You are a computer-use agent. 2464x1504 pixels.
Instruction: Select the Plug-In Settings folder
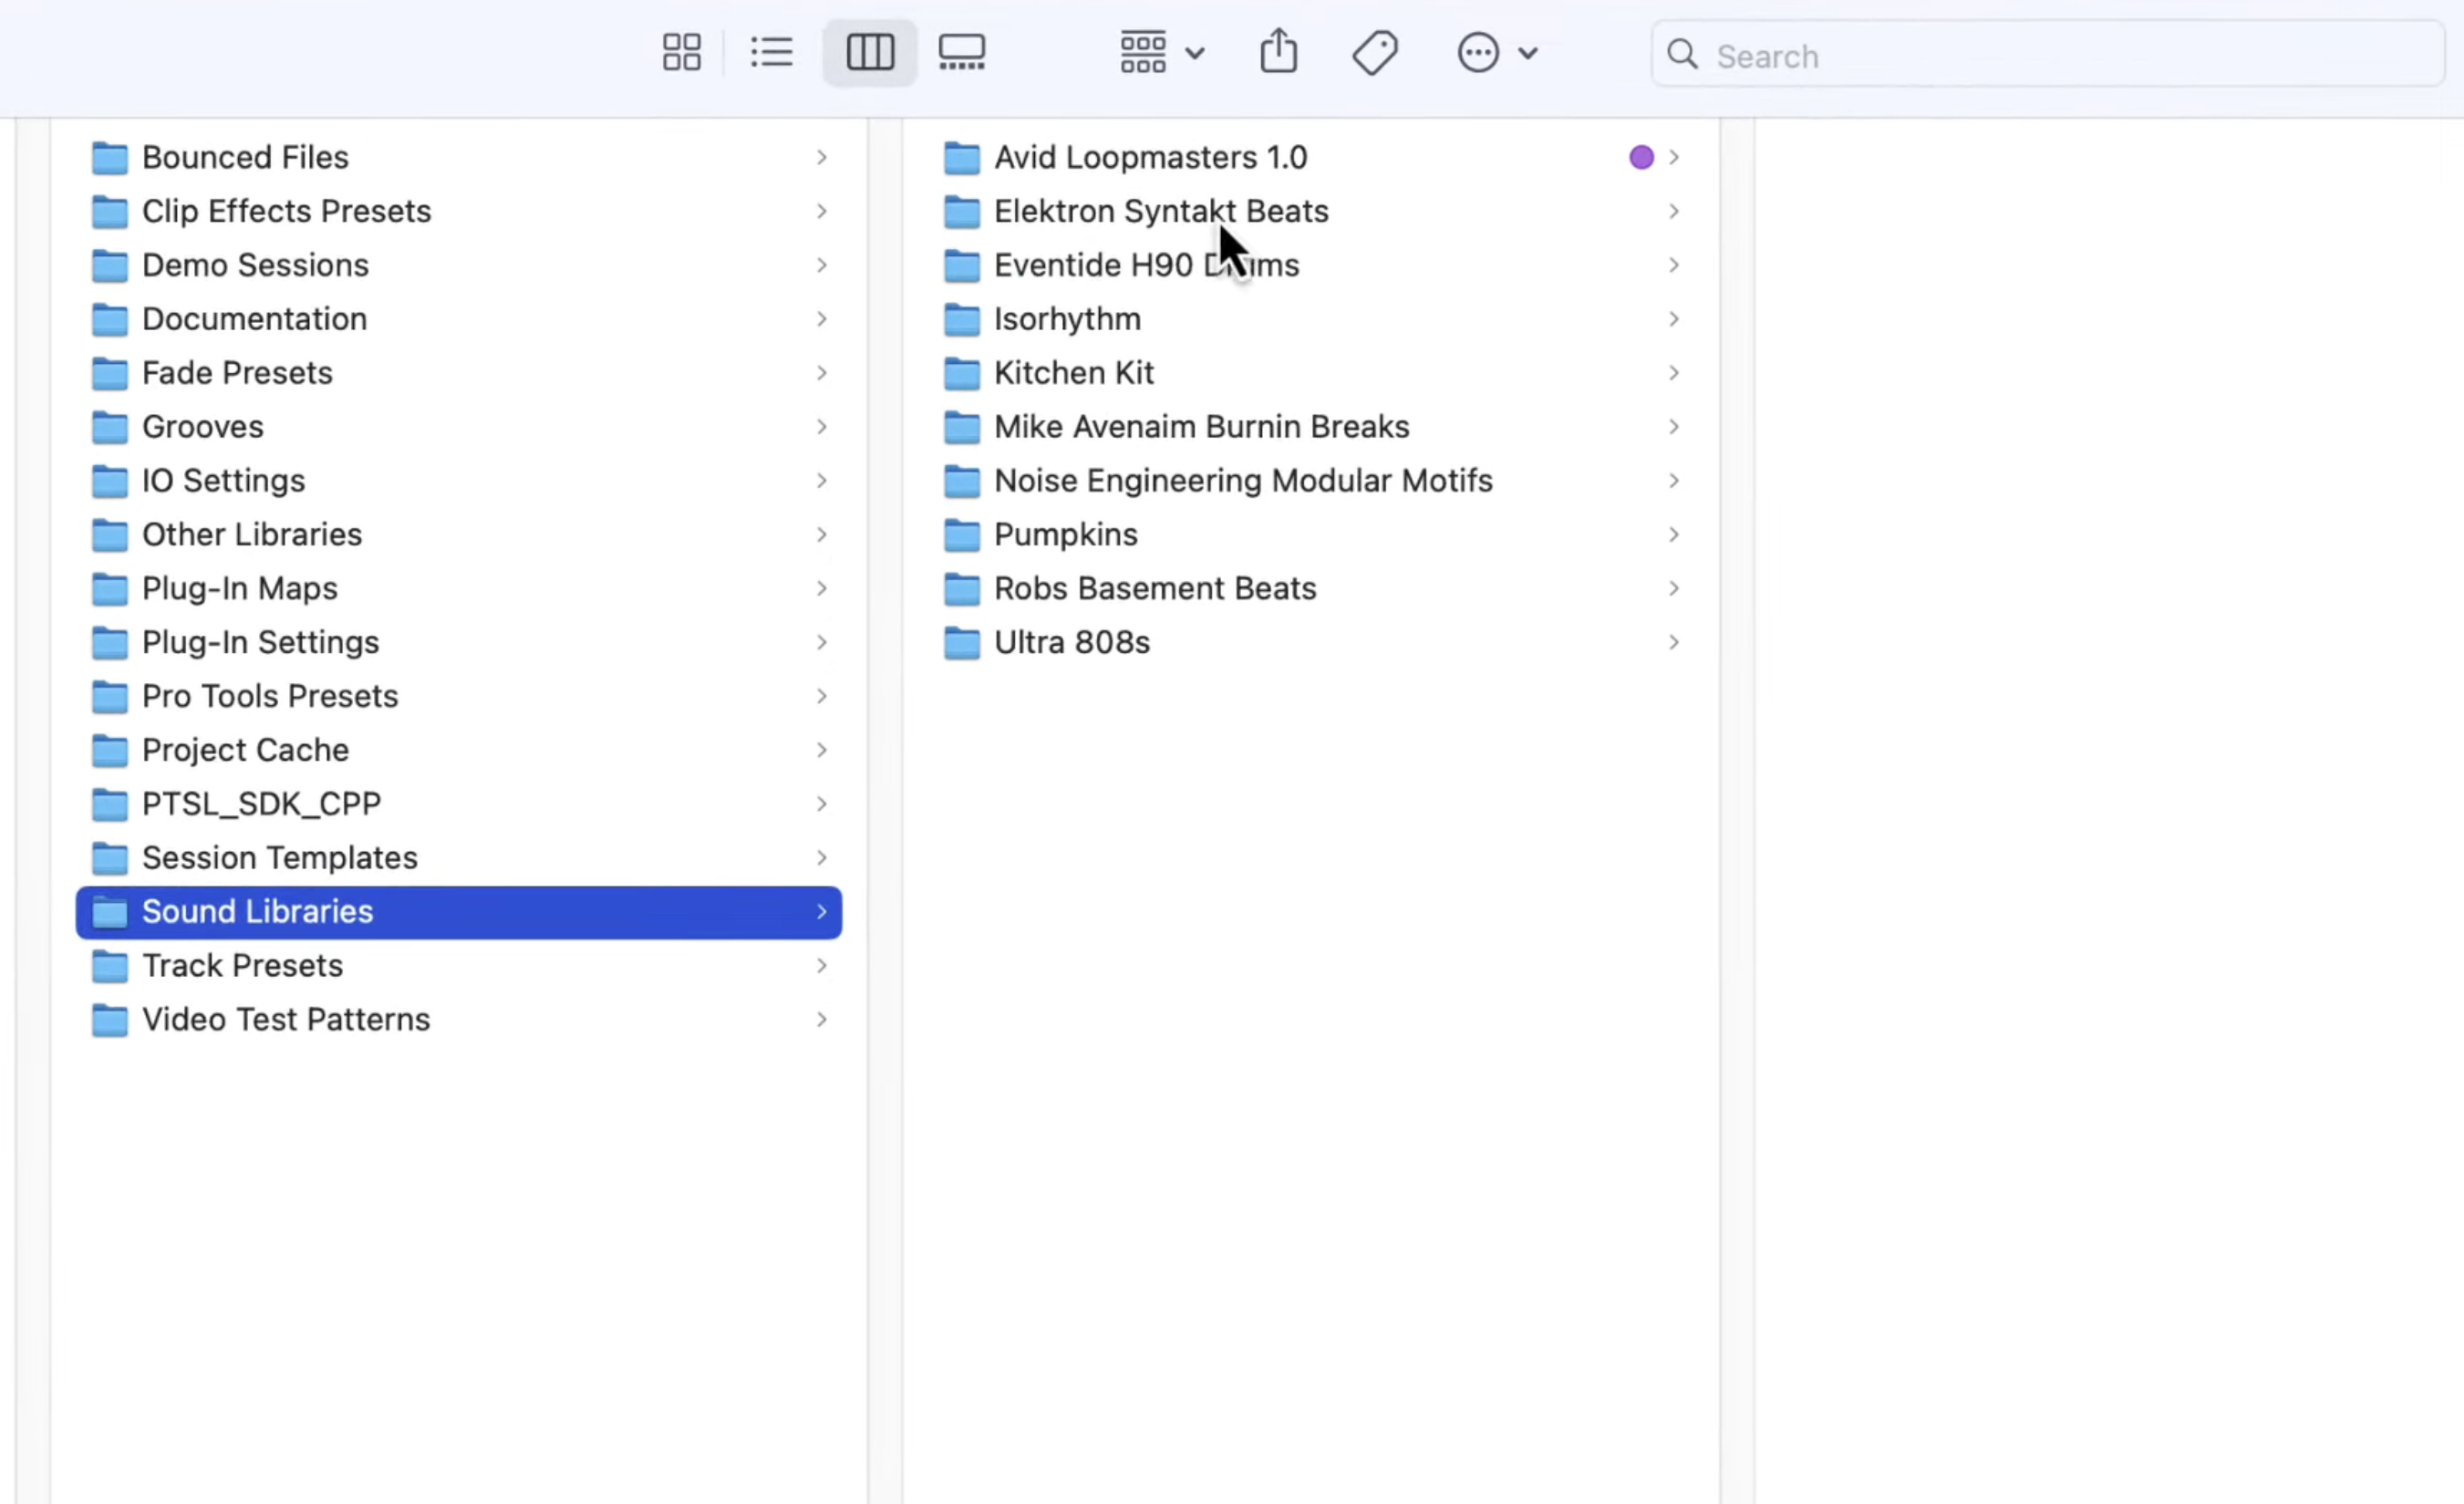click(260, 642)
